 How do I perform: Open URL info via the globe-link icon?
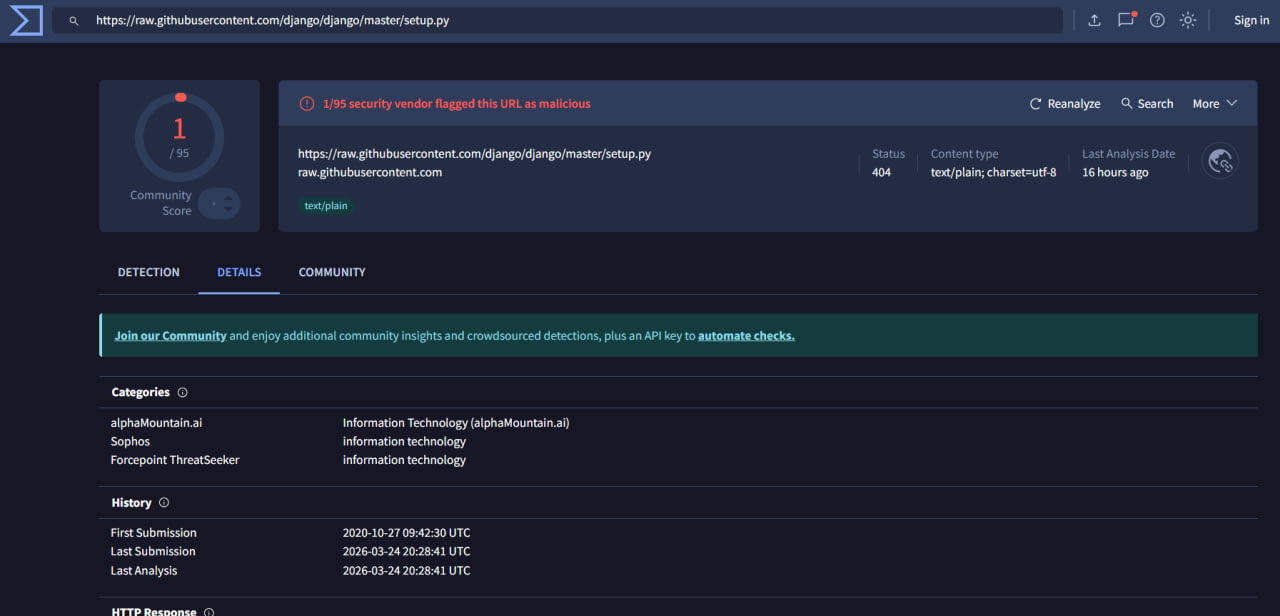[1220, 160]
